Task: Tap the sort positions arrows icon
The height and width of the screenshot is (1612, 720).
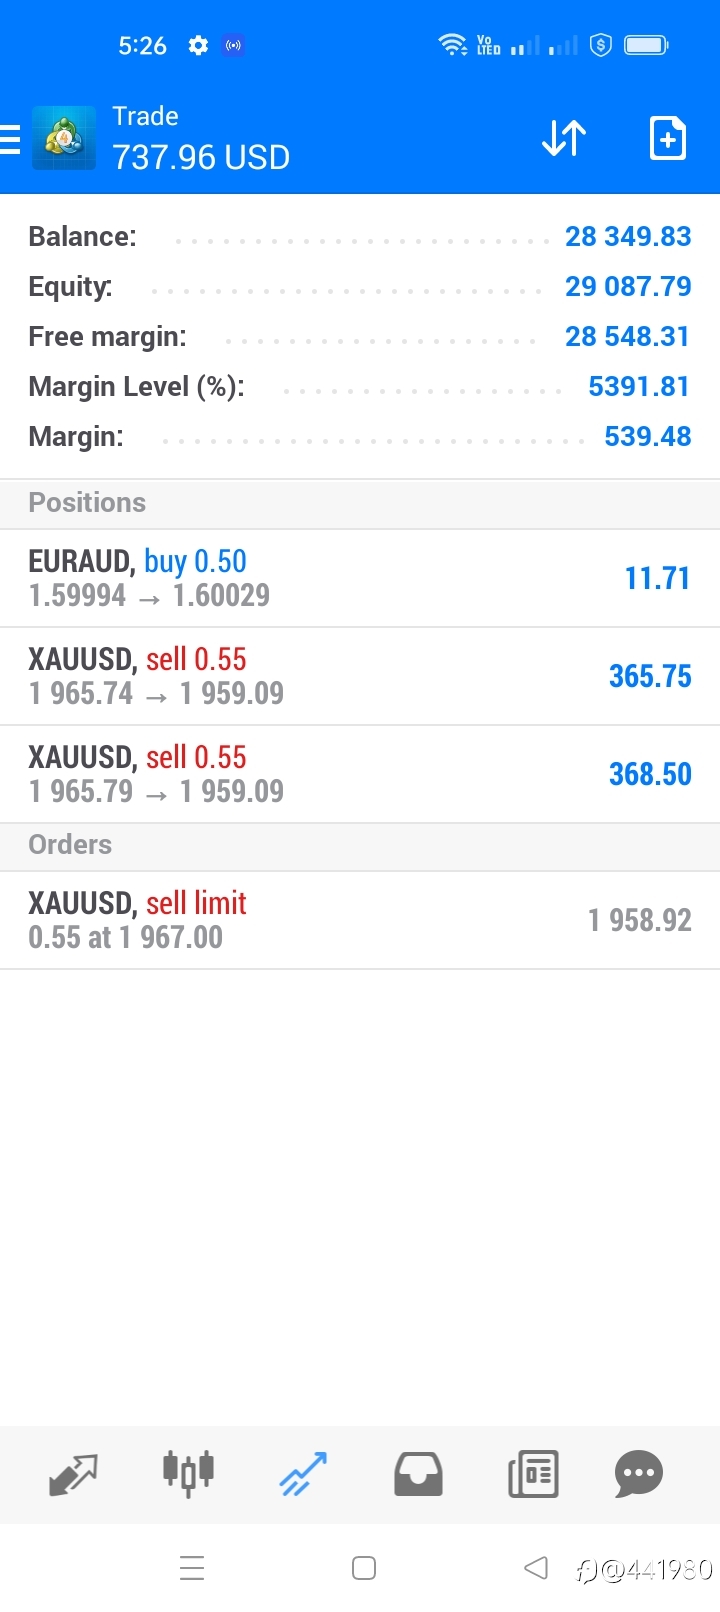Action: 564,138
